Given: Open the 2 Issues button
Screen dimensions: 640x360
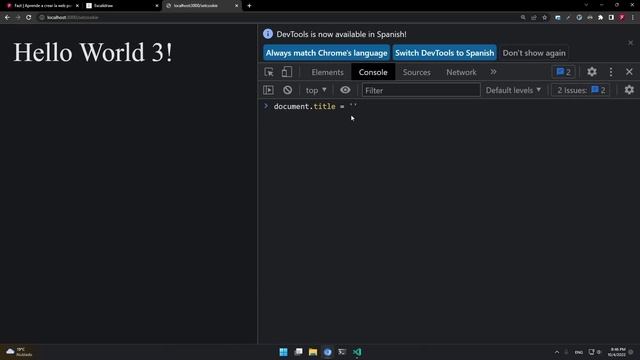Looking at the screenshot, I should [580, 90].
